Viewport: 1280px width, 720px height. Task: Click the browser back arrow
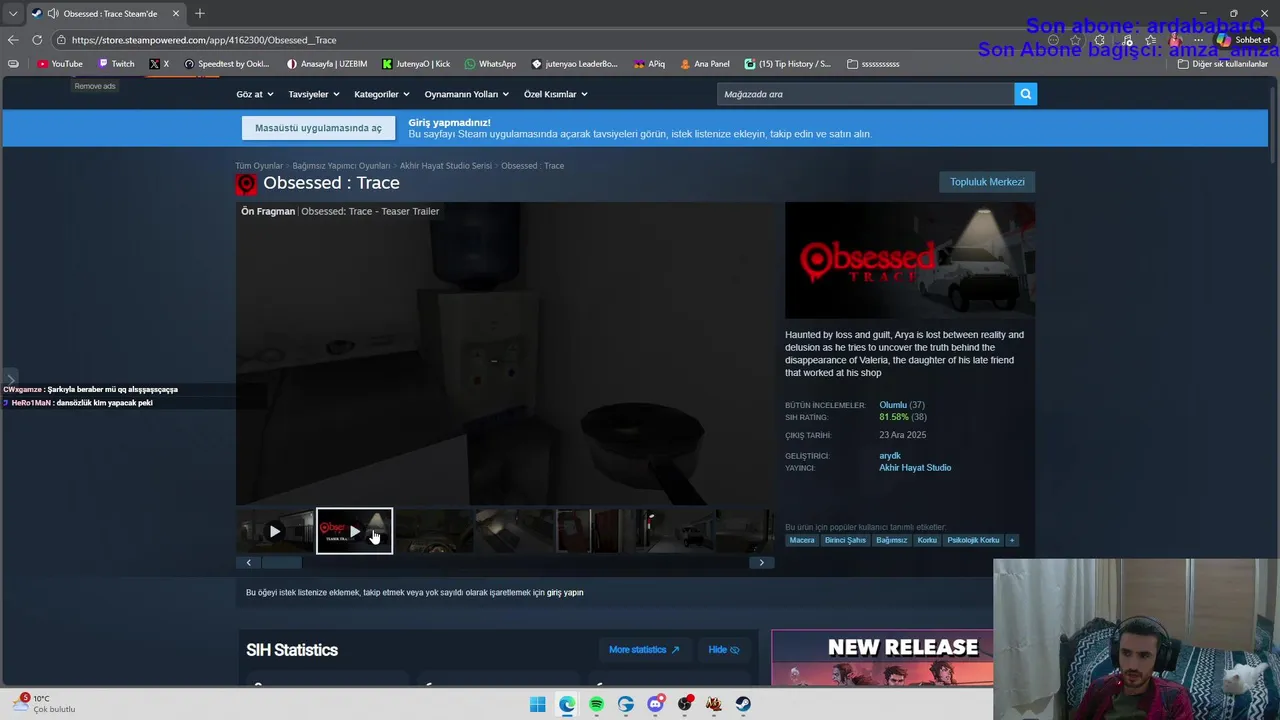(x=13, y=40)
